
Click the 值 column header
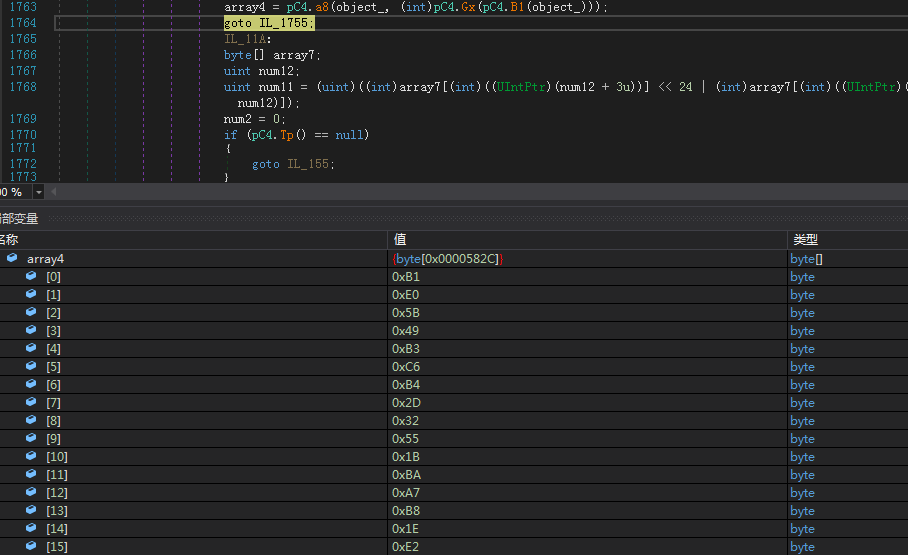coord(587,239)
